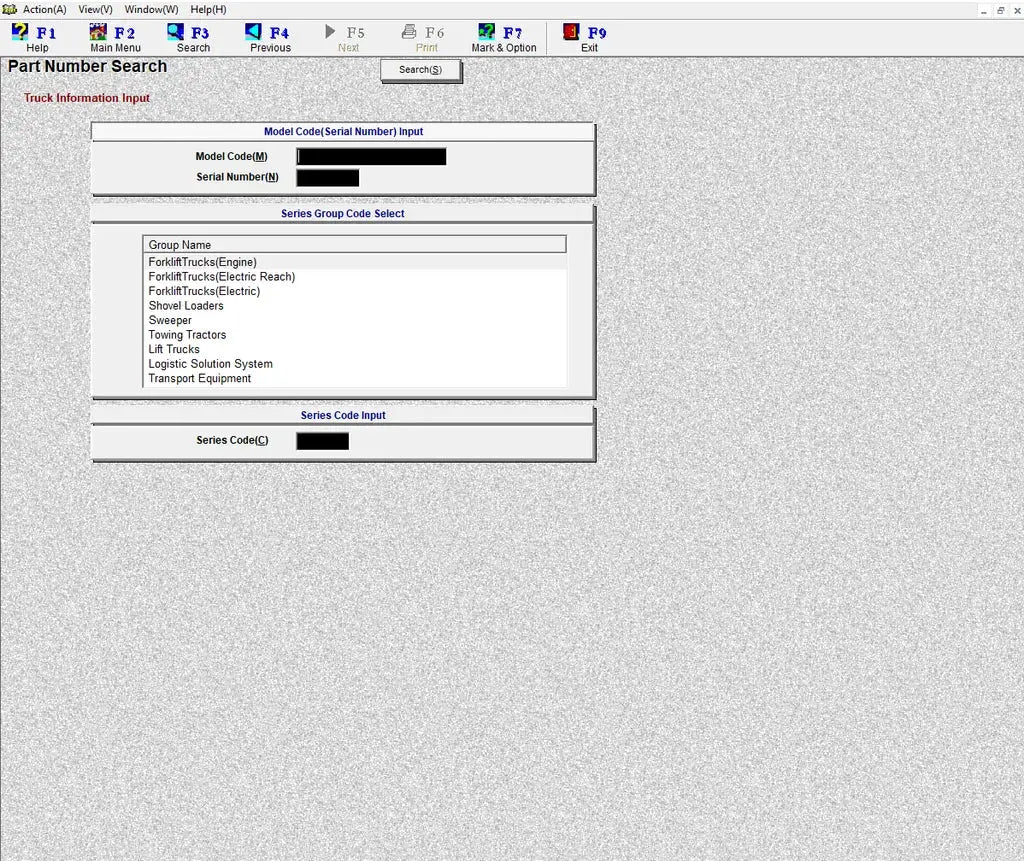Viewport: 1024px width, 861px height.
Task: Select Towing Tractors group entry
Action: 187,335
